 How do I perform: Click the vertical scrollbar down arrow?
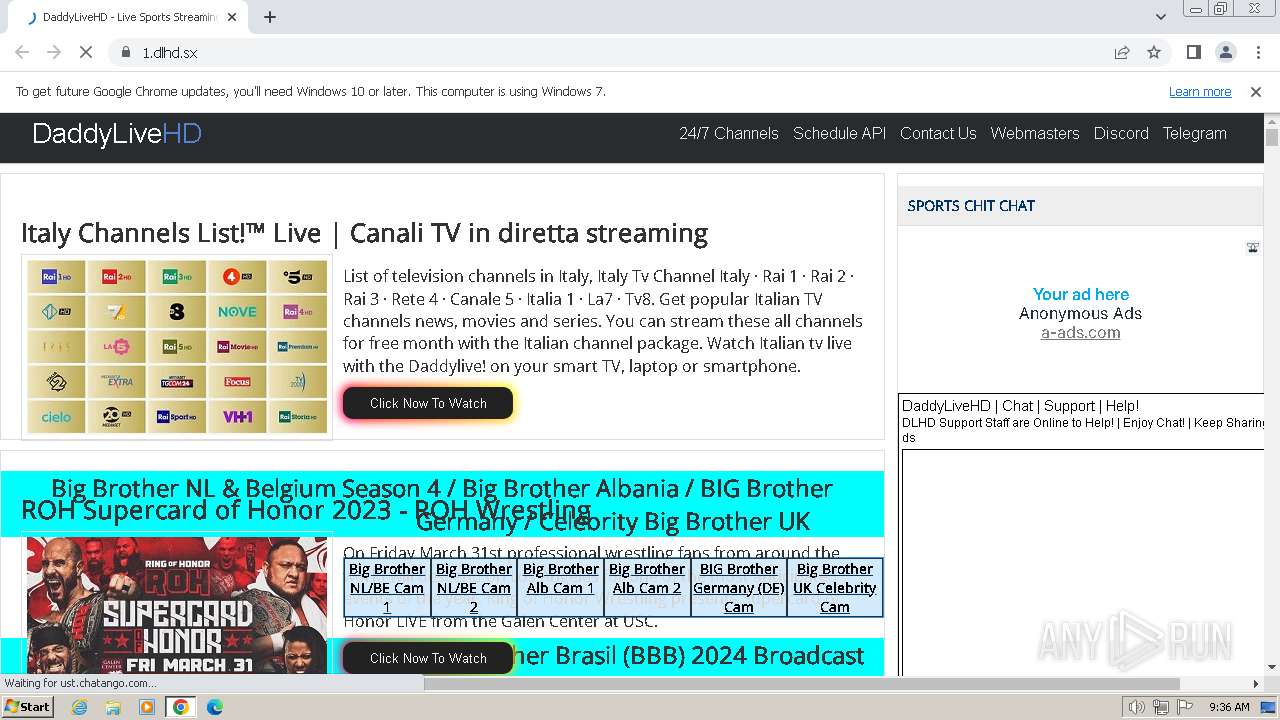click(x=1272, y=667)
